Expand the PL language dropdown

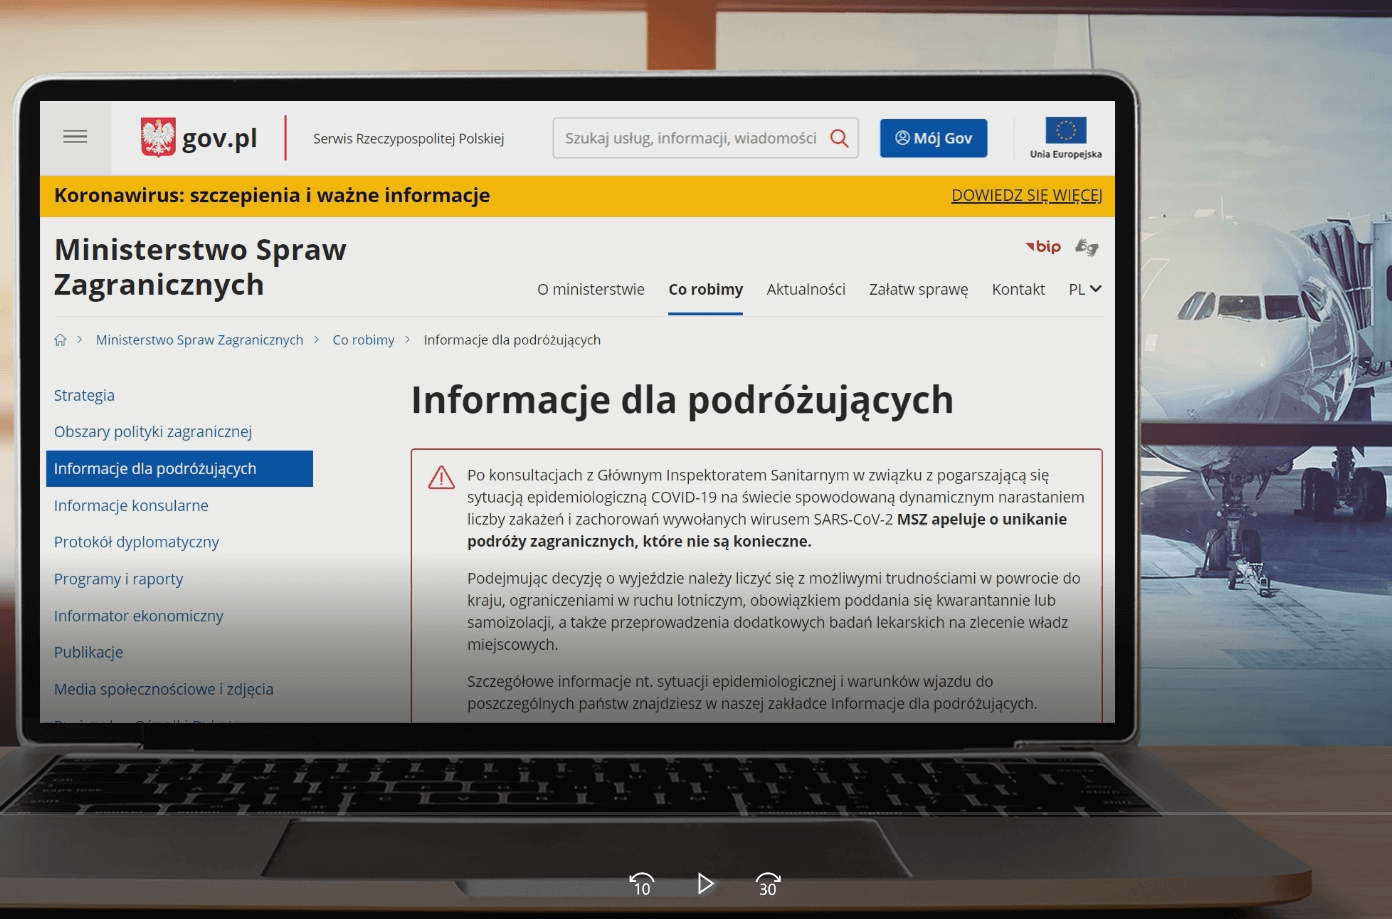coord(1084,289)
